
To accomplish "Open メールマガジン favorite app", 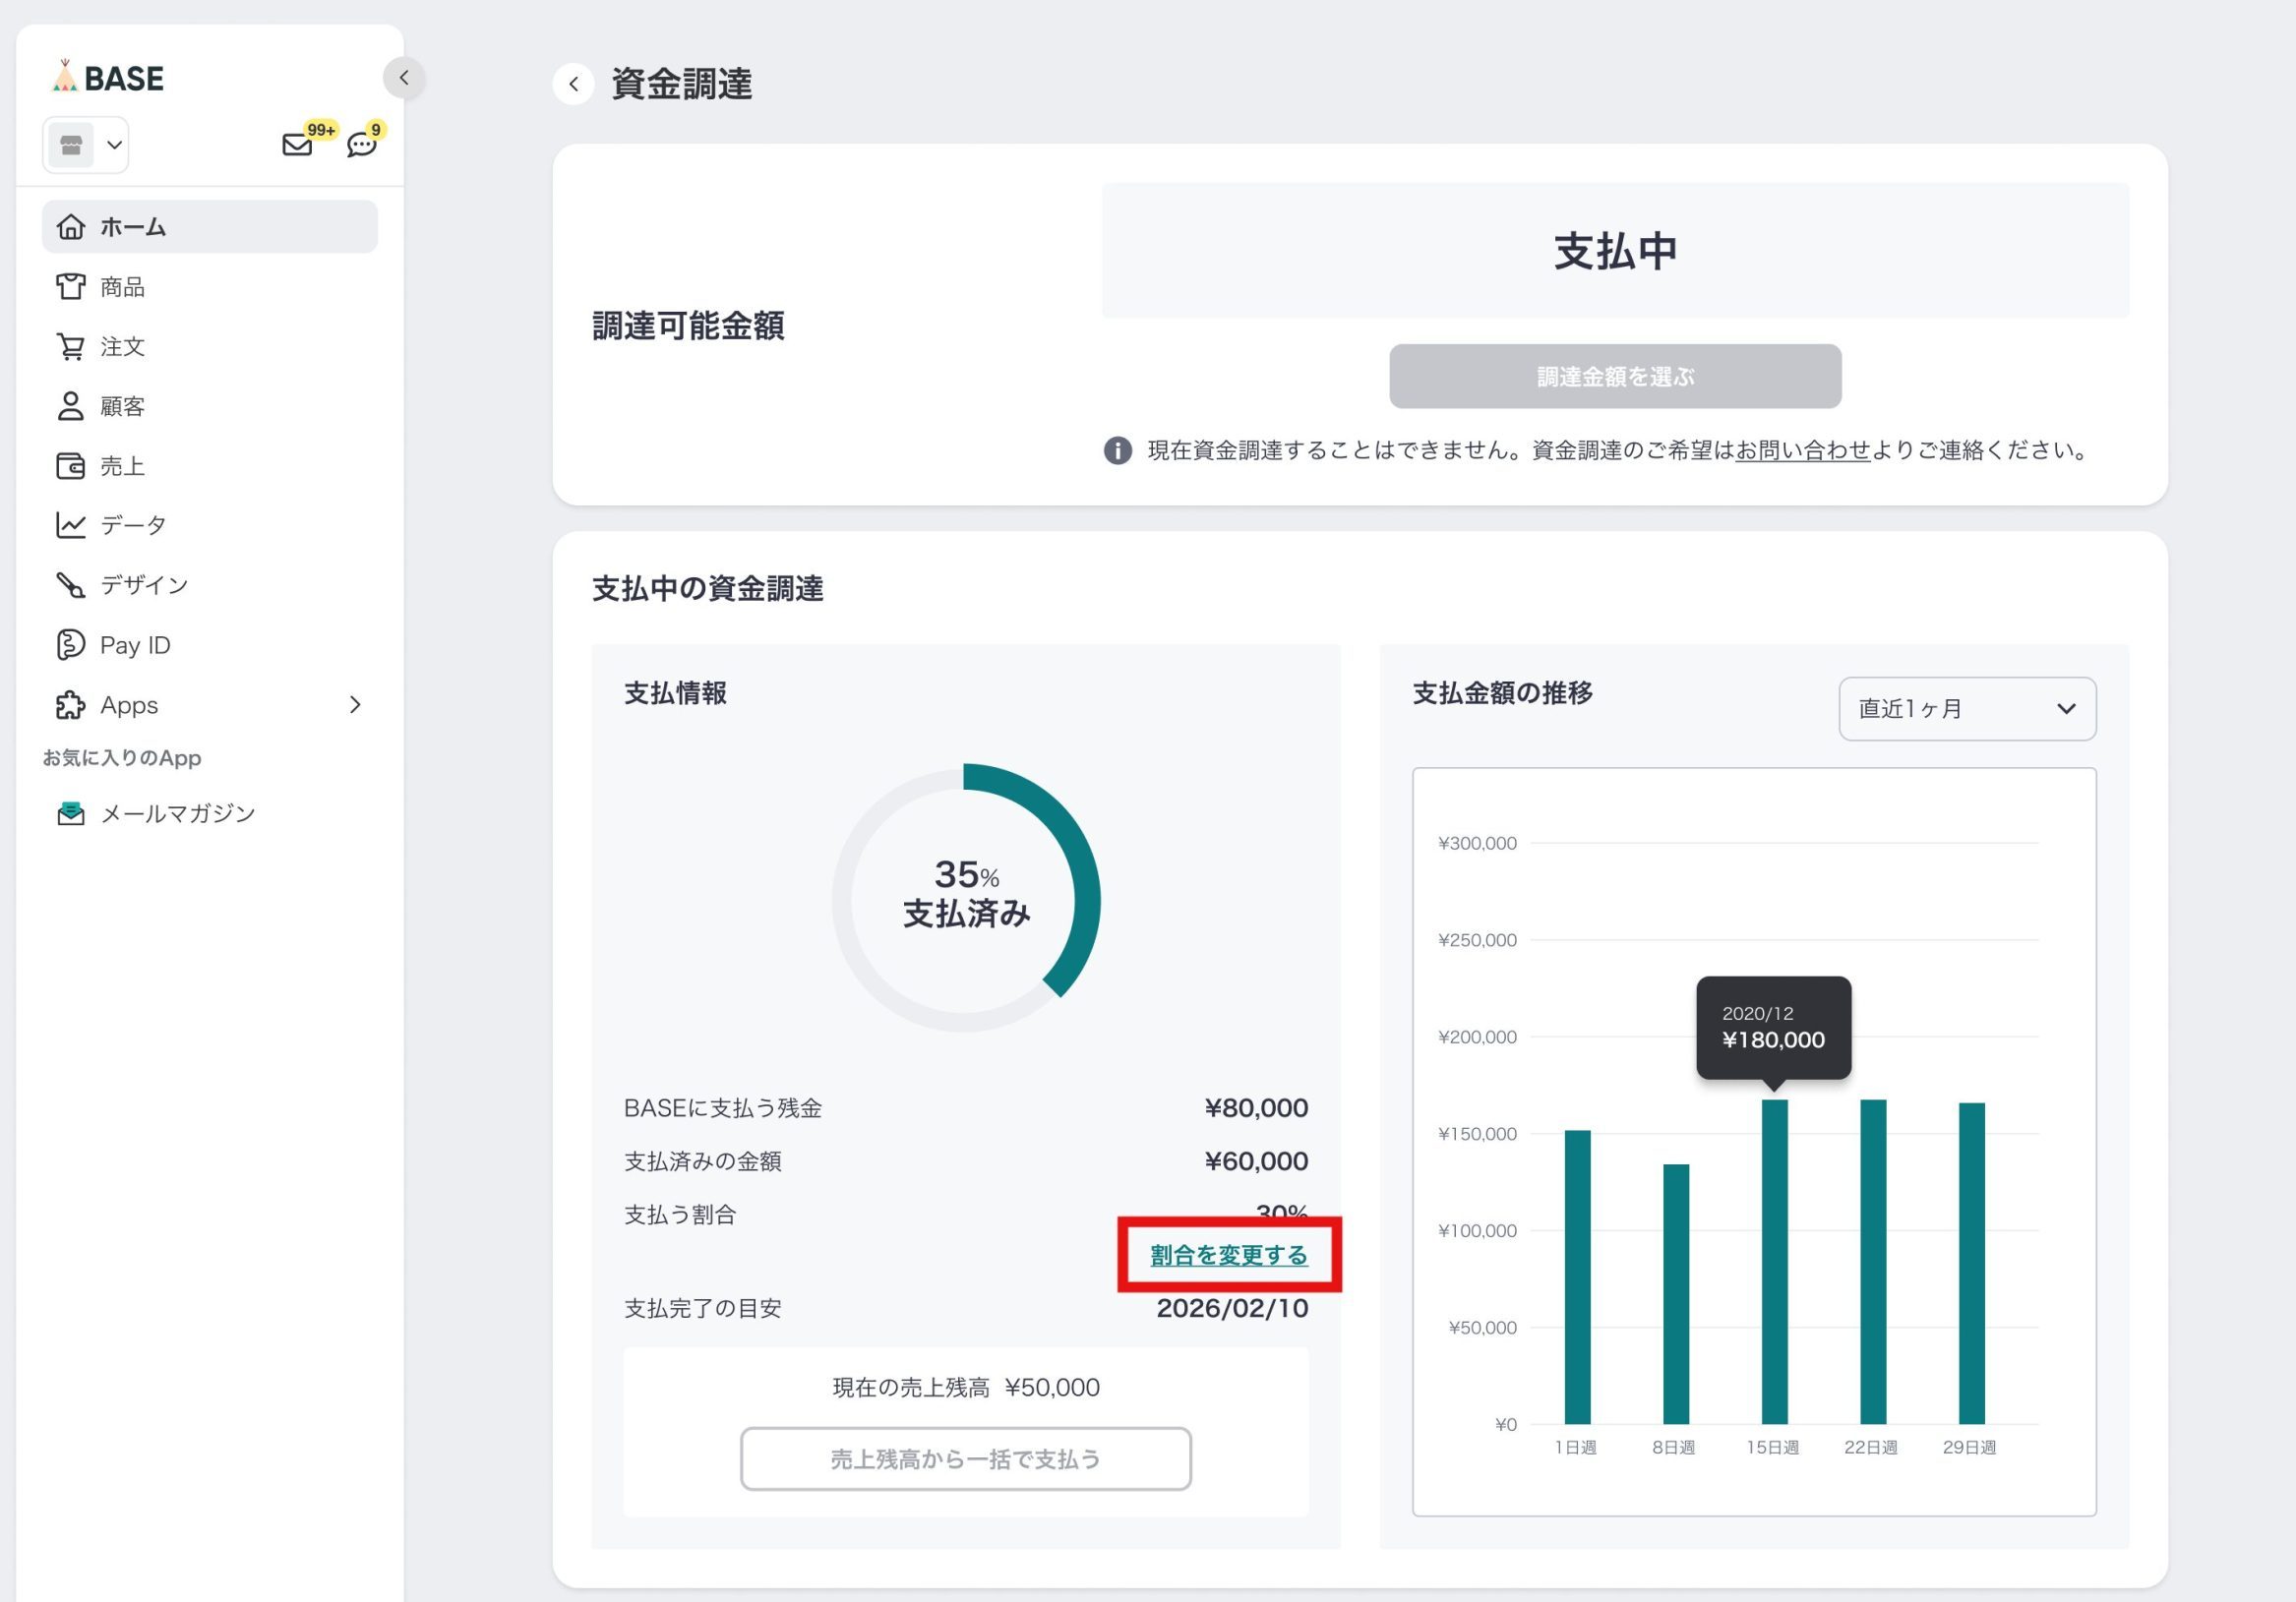I will click(x=177, y=814).
